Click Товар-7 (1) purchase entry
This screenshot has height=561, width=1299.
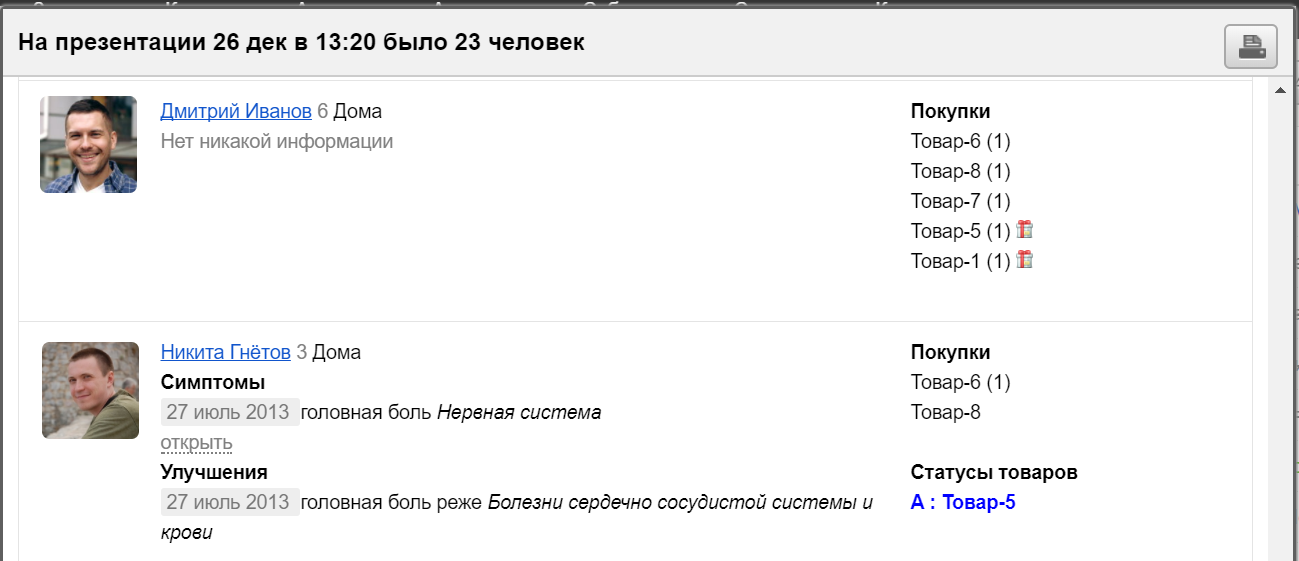click(x=960, y=201)
